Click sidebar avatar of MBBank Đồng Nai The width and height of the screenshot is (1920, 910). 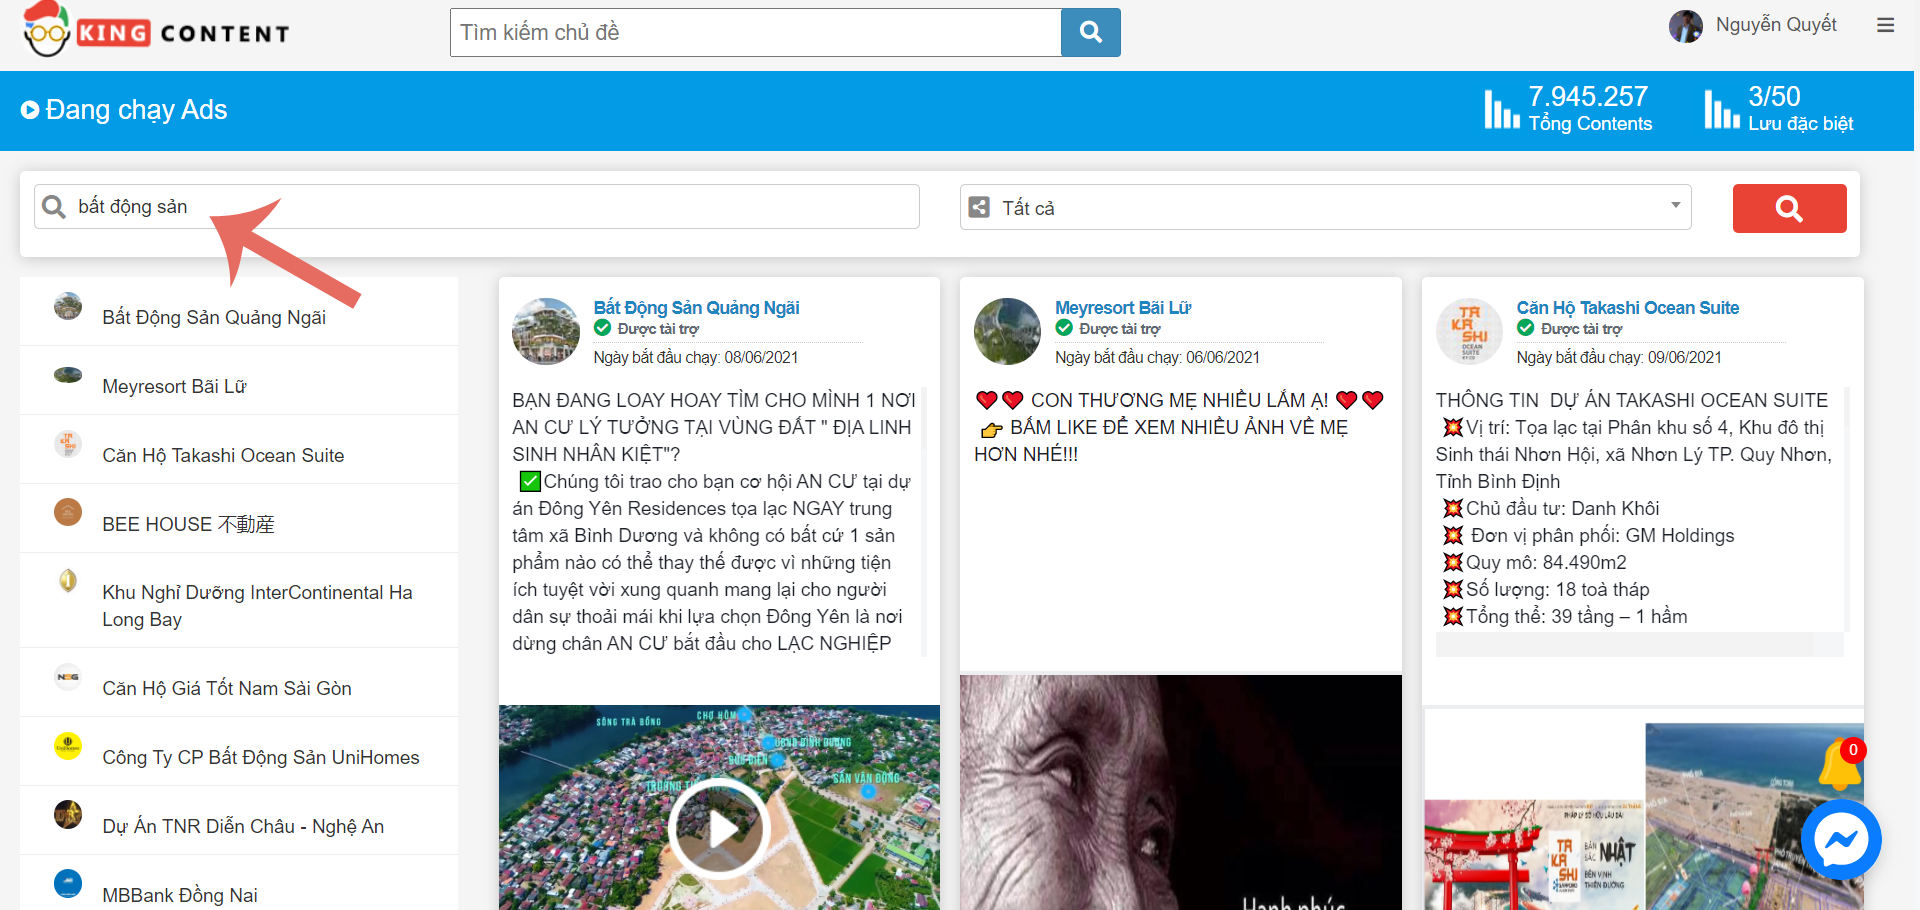(68, 884)
